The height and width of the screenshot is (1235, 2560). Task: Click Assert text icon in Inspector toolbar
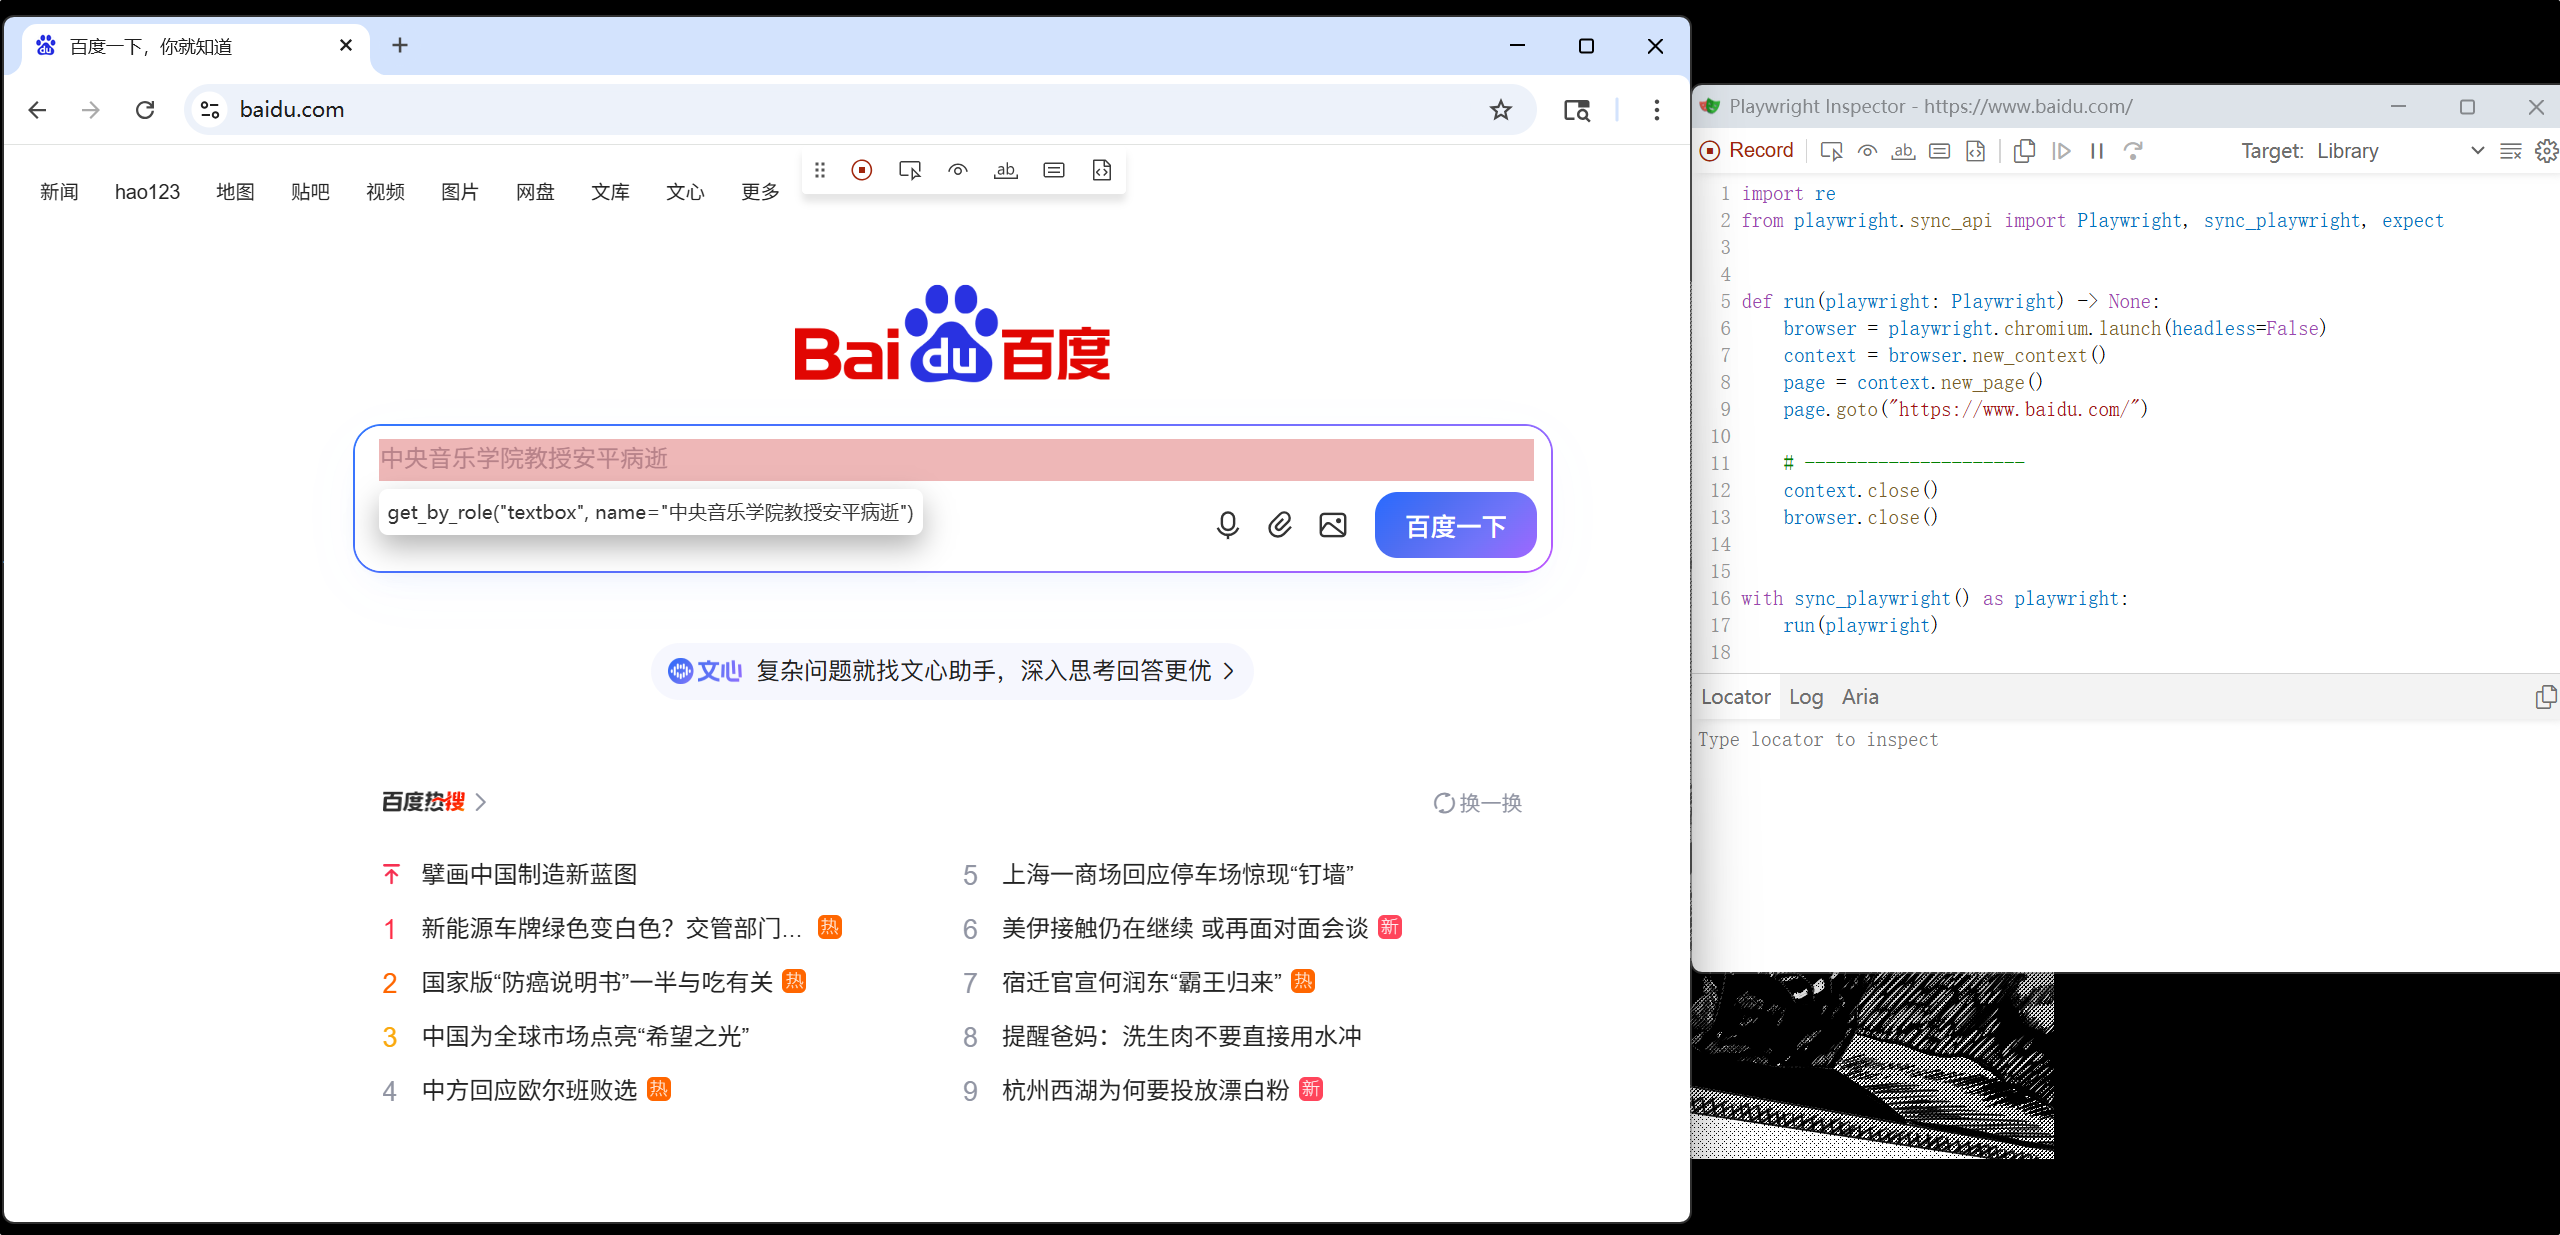click(x=1903, y=151)
